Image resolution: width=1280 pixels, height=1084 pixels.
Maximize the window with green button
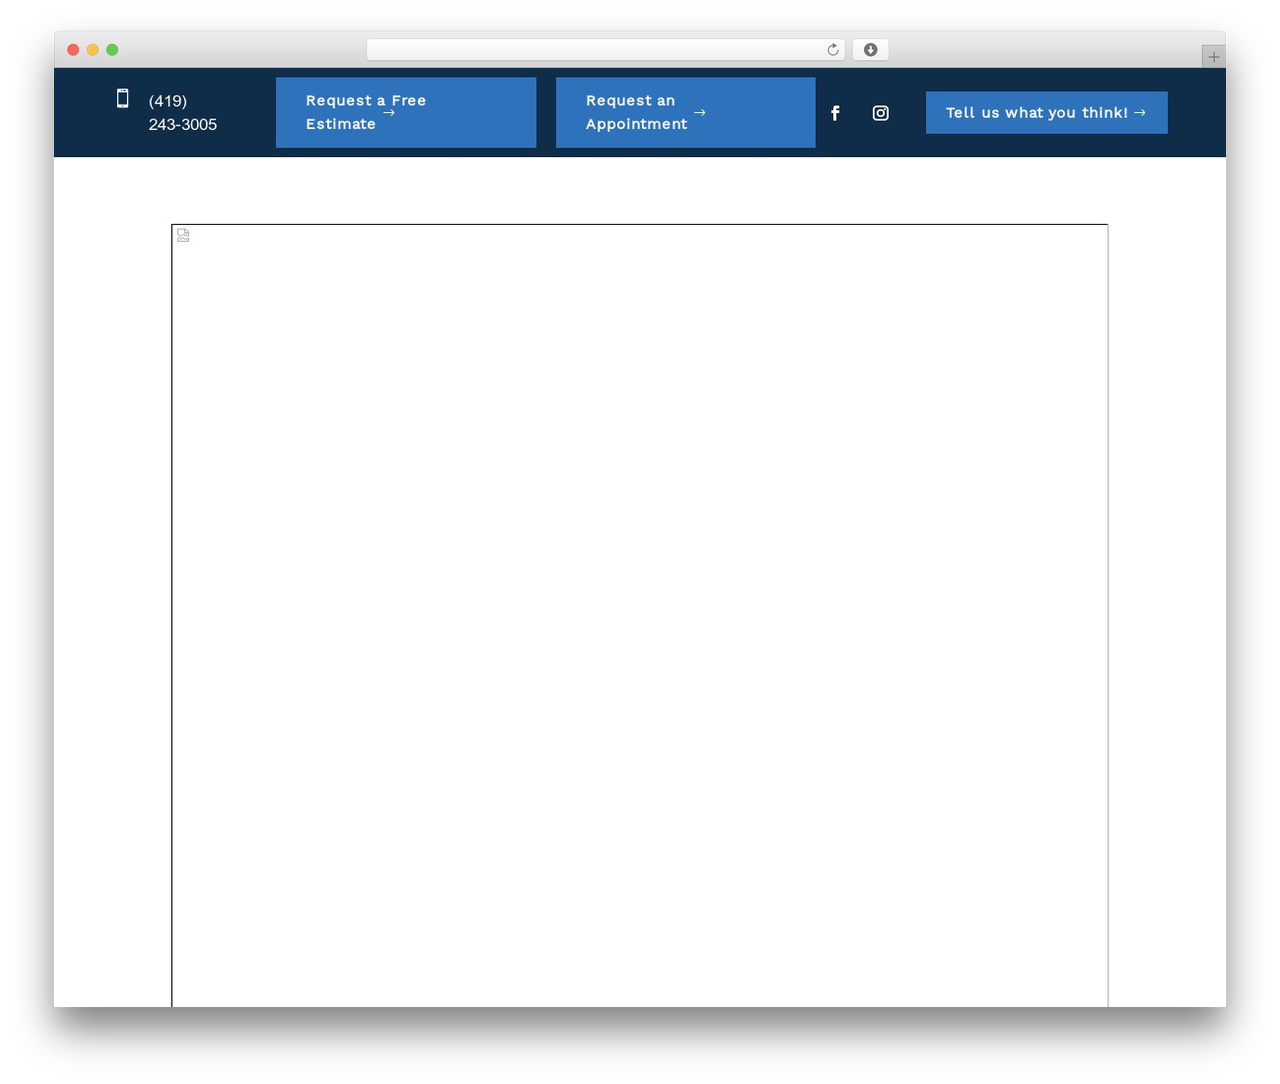coord(112,50)
